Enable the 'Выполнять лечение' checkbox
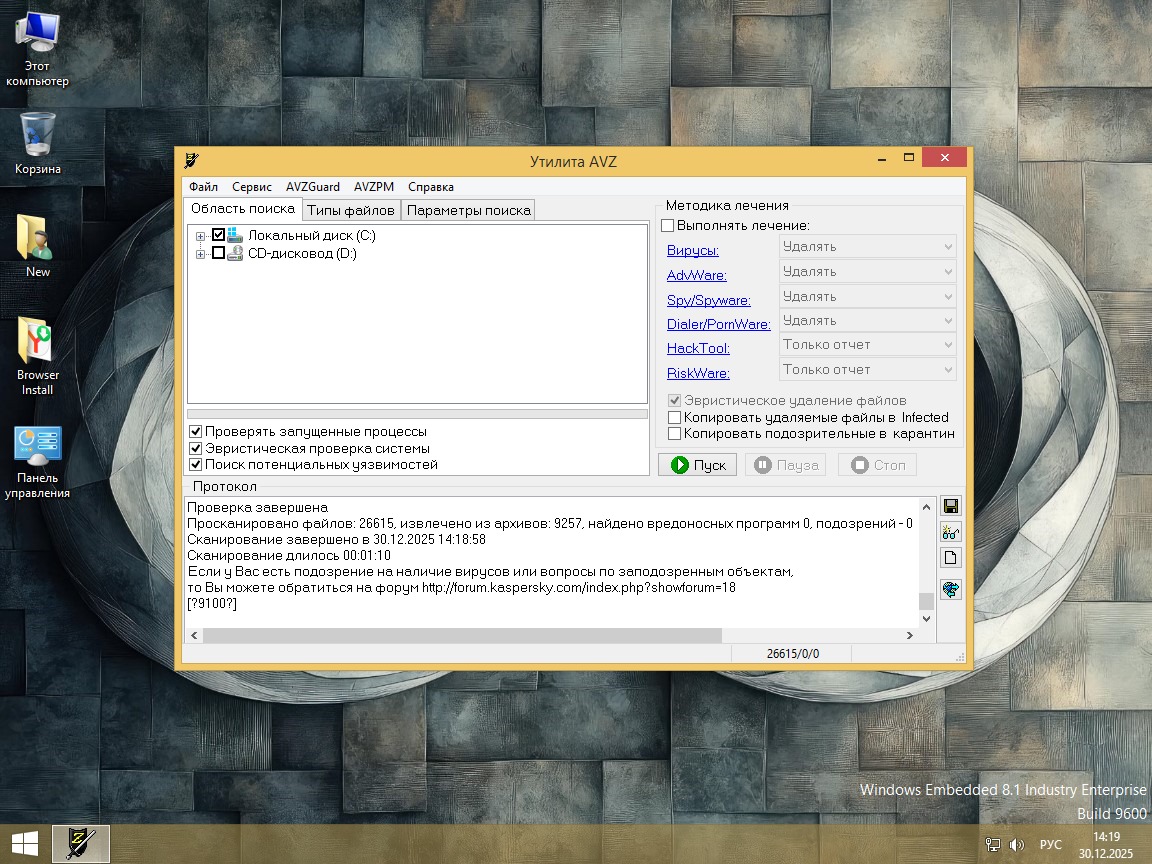This screenshot has width=1152, height=864. click(668, 226)
